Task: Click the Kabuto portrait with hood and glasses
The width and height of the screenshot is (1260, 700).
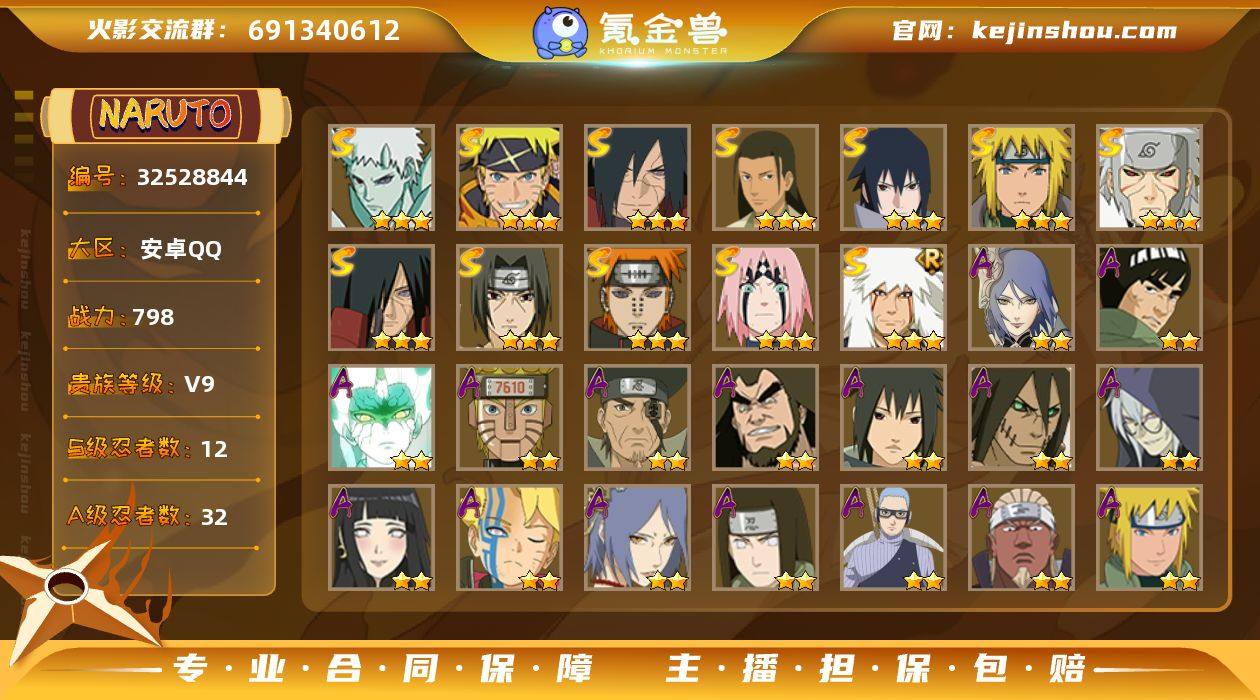Action: tap(1150, 418)
